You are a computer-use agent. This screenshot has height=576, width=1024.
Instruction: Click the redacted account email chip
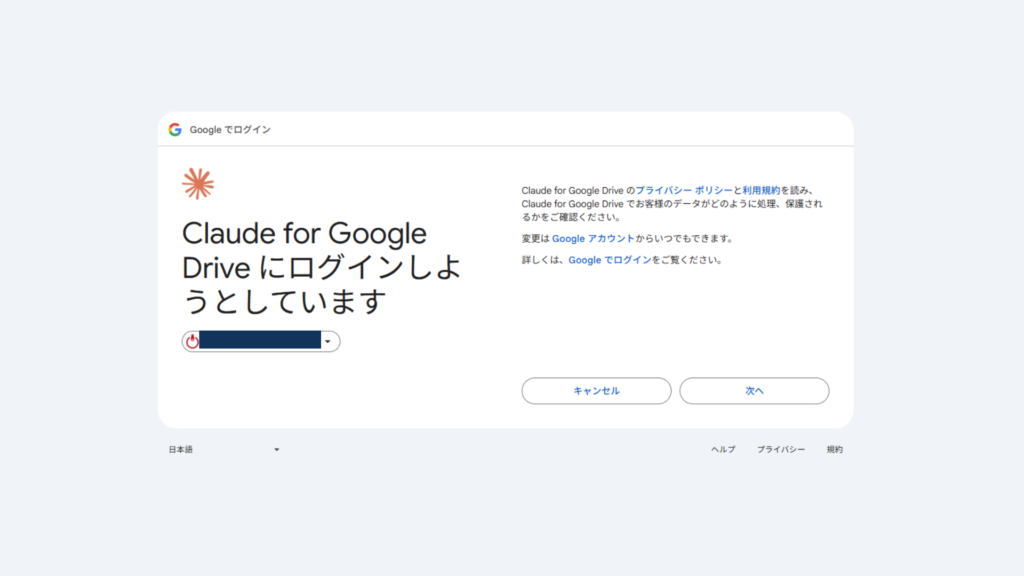[261, 341]
